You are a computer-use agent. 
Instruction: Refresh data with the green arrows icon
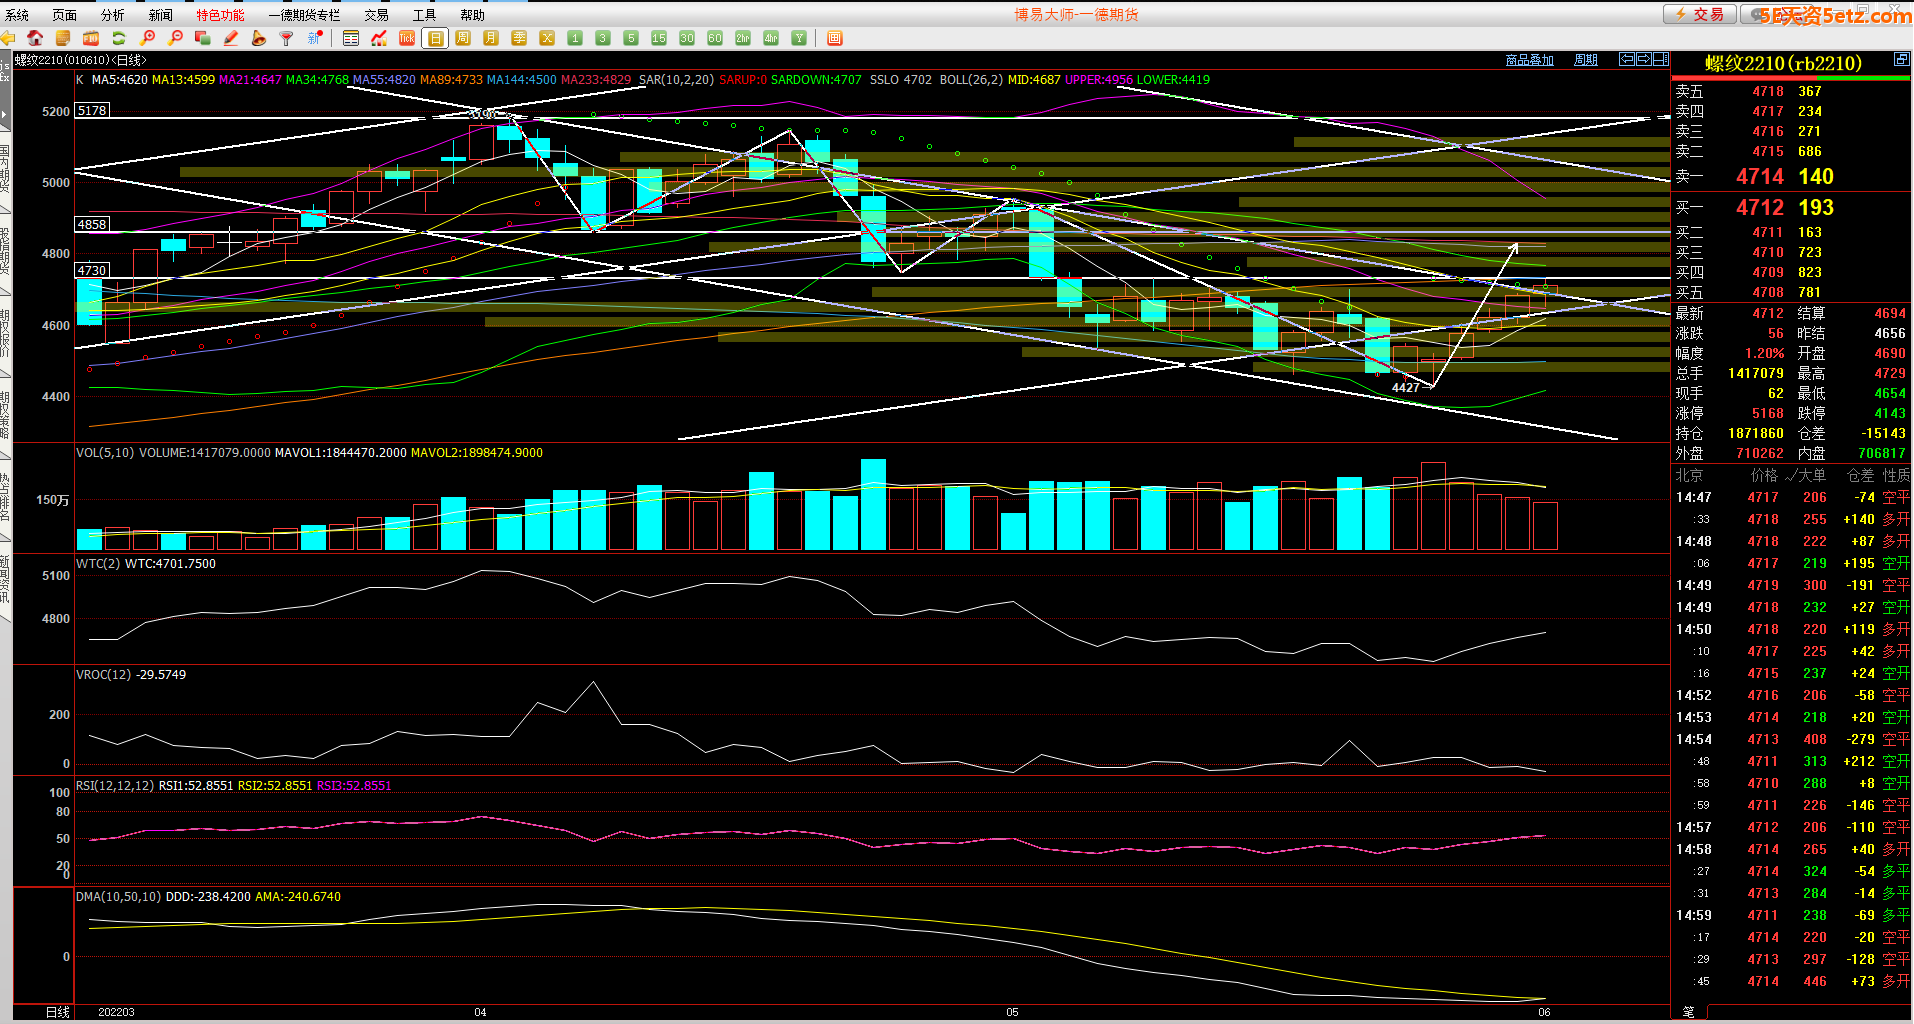119,38
